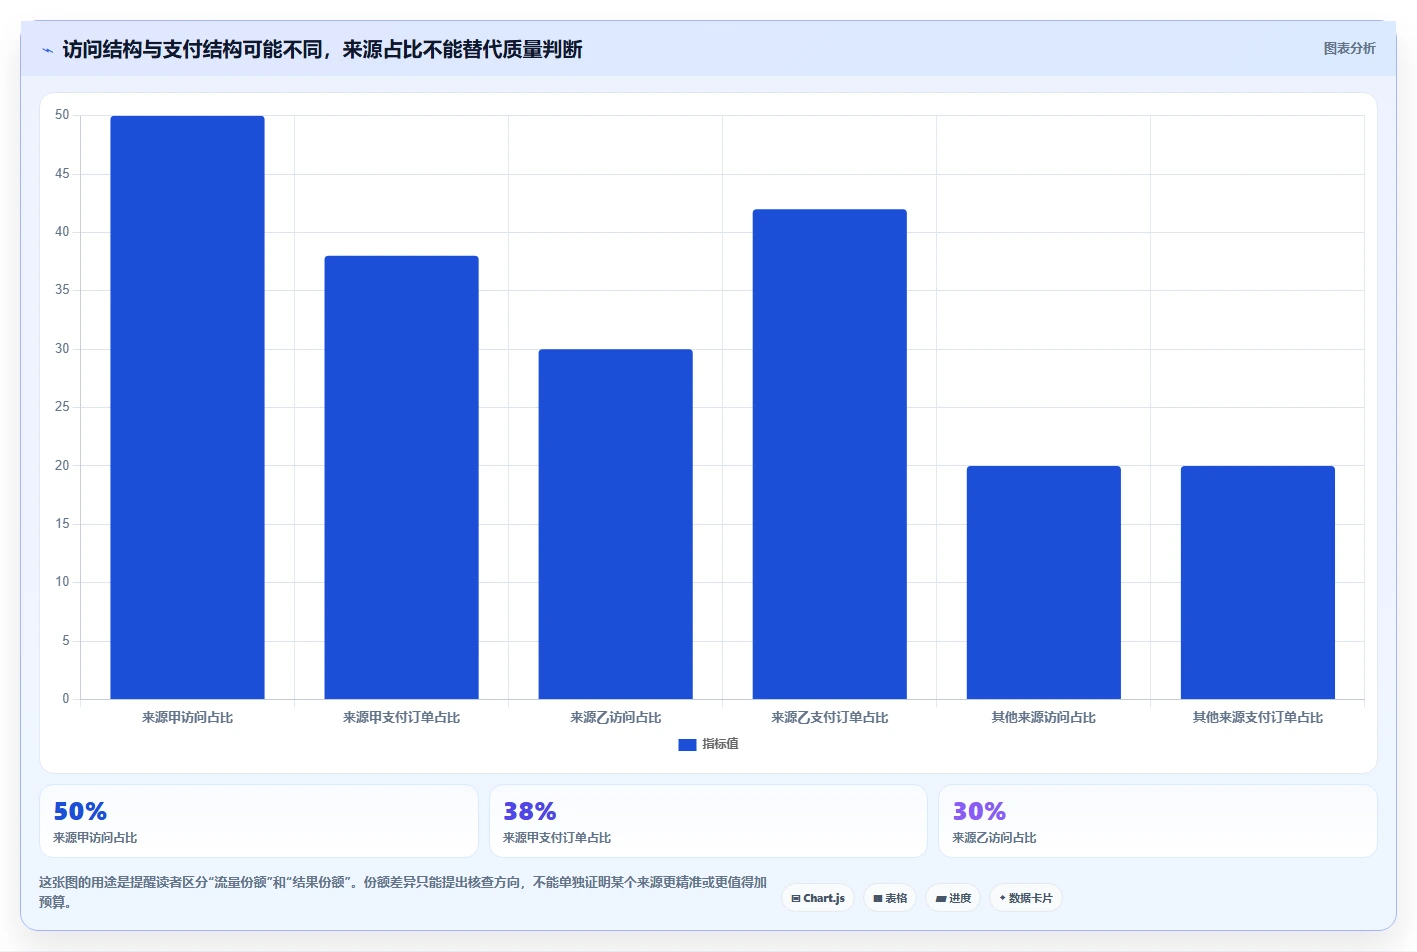Image resolution: width=1417 pixels, height=952 pixels.
Task: Open the 30% 来源乙访问占比 data card
Action: (x=1157, y=821)
